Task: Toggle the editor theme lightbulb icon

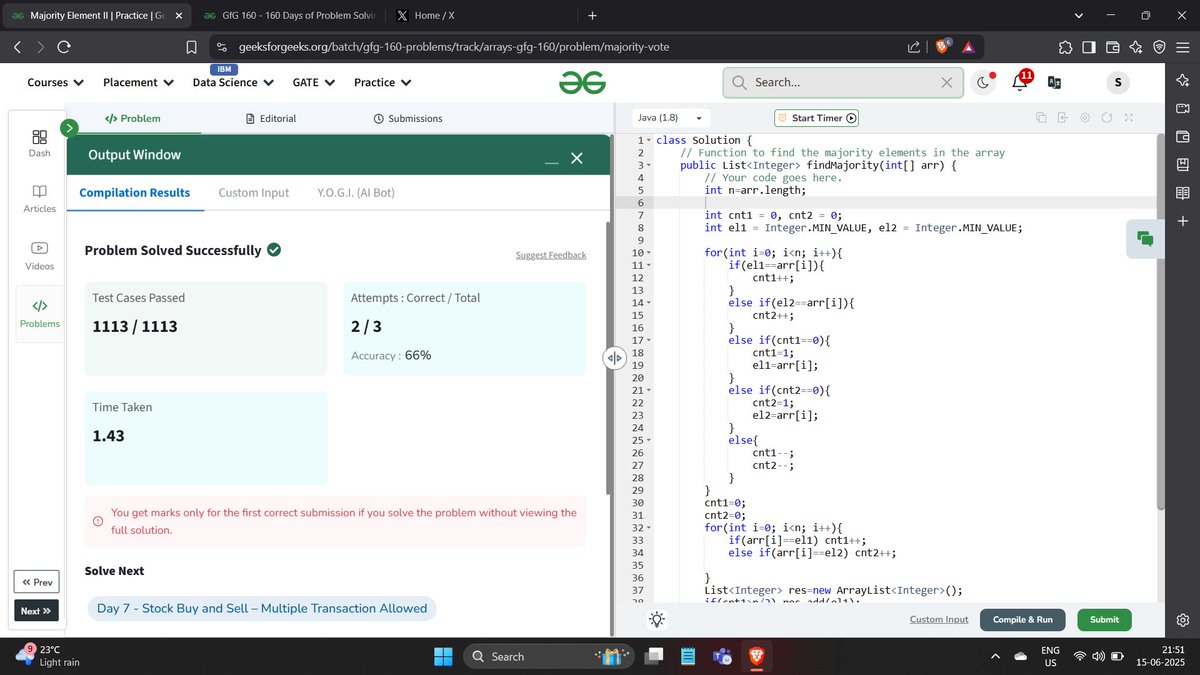Action: point(657,619)
